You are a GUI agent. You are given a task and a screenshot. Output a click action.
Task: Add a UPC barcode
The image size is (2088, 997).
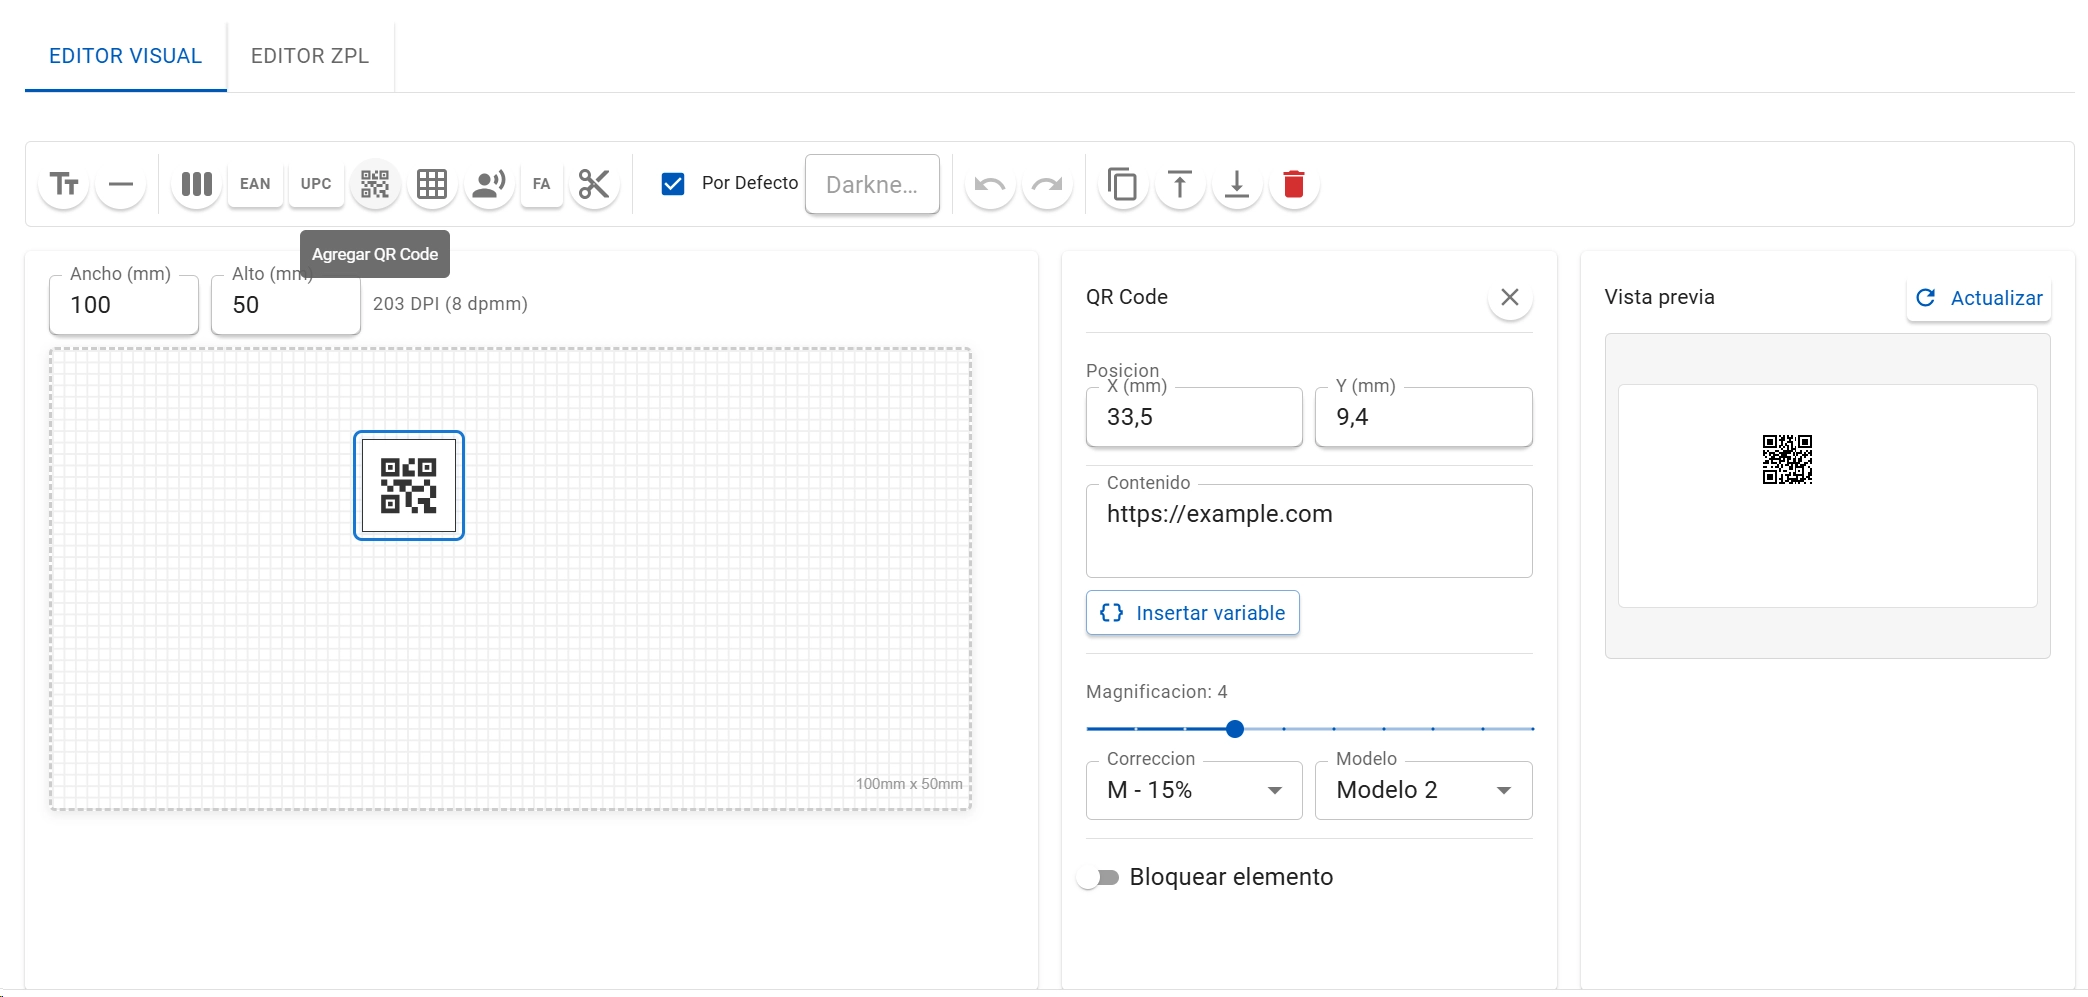(316, 184)
